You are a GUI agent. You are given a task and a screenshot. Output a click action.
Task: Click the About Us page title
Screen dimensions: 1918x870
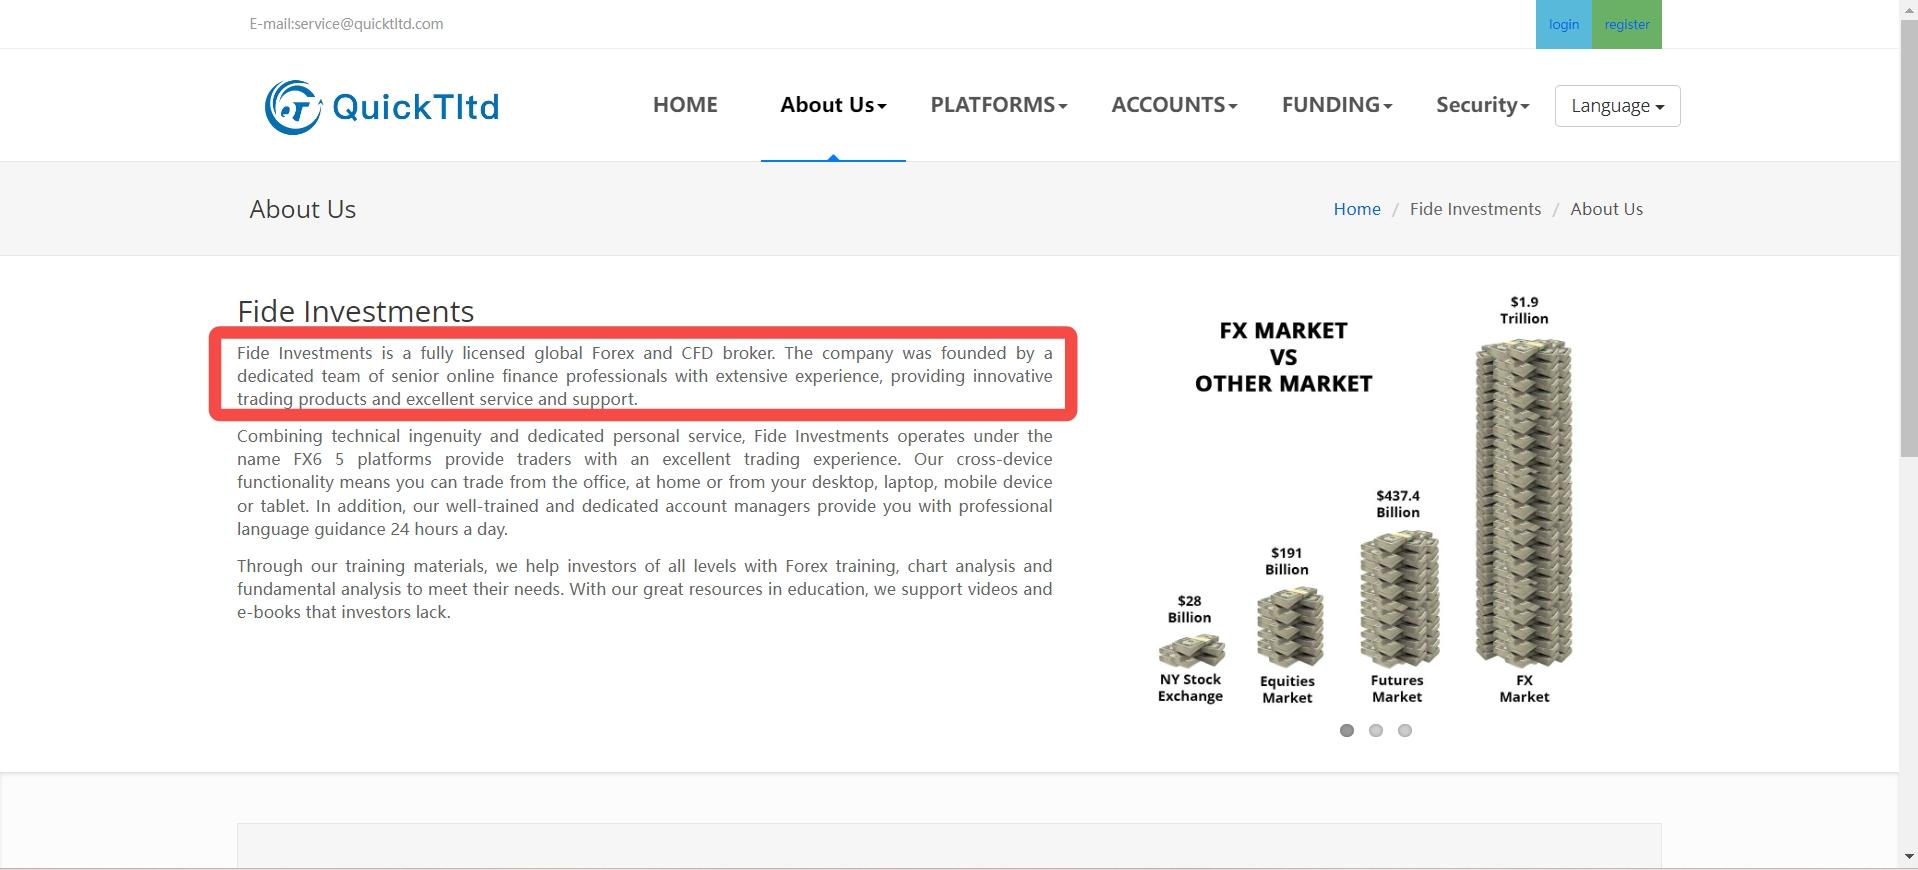point(303,209)
